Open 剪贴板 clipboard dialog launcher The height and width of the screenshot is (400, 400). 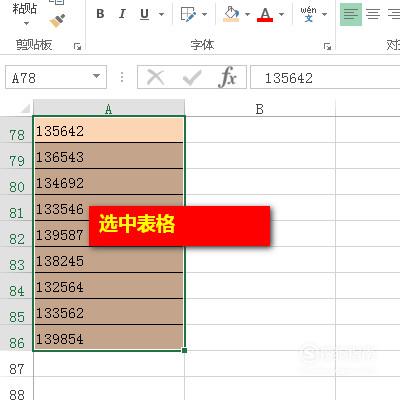(77, 46)
